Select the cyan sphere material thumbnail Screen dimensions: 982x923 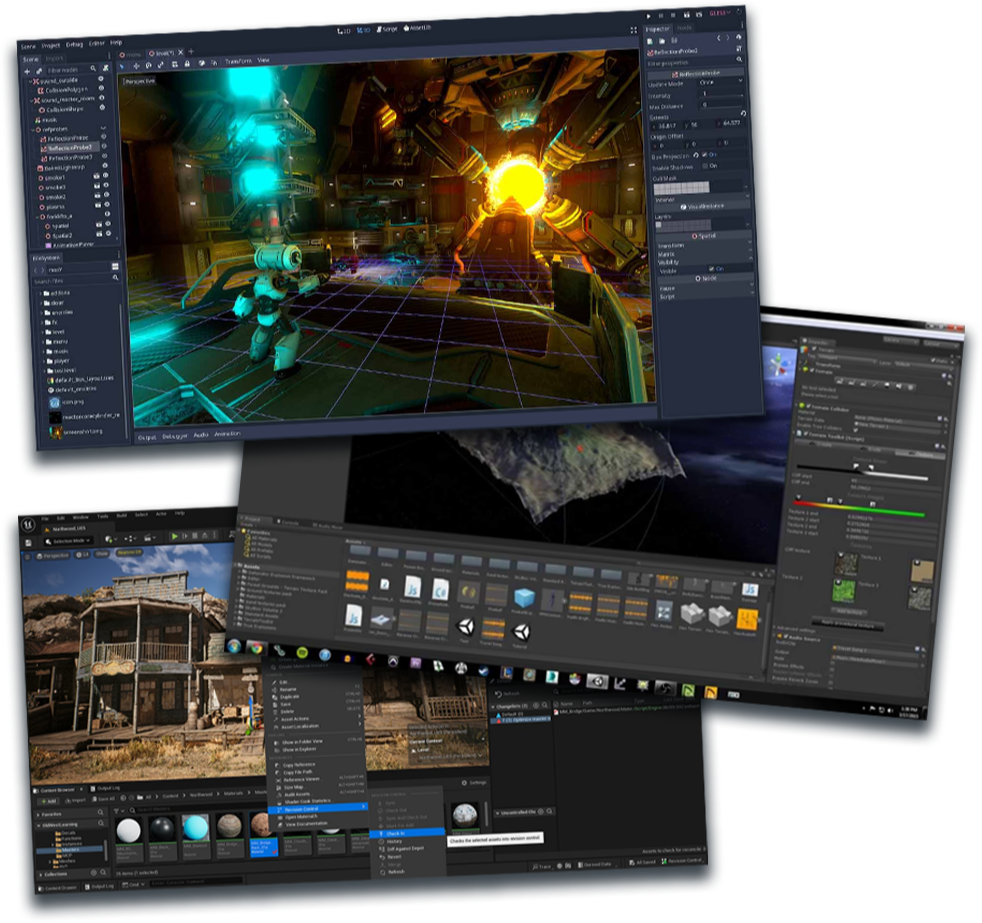click(x=195, y=828)
